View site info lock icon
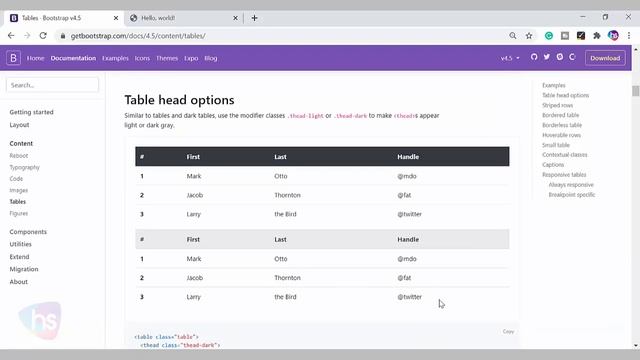The width and height of the screenshot is (640, 360). (62, 36)
